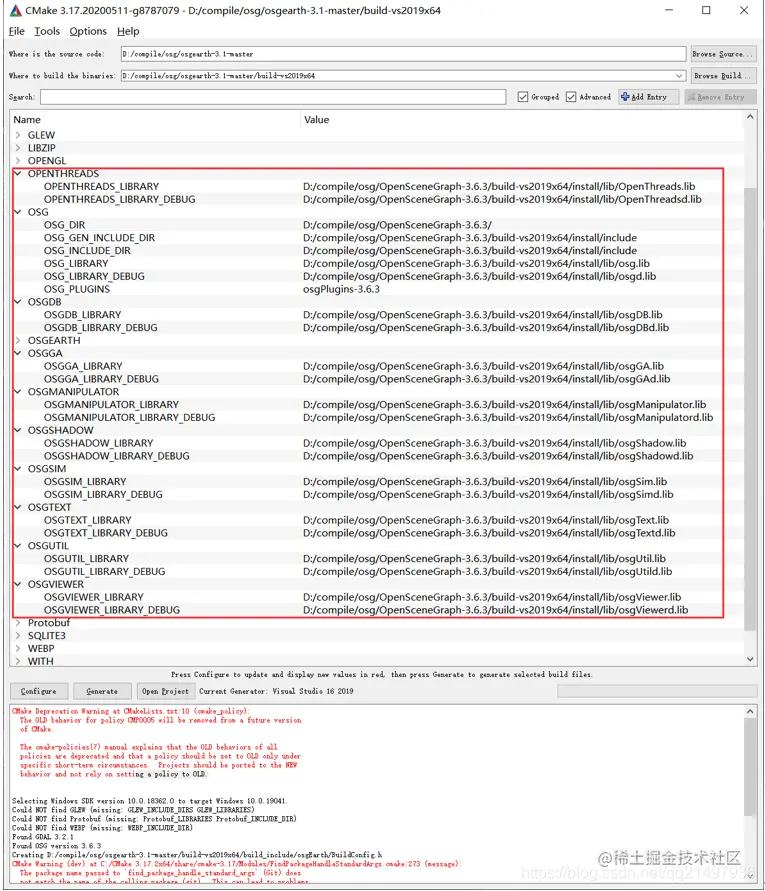Expand the WEBP group
The height and width of the screenshot is (891, 765).
(x=18, y=648)
